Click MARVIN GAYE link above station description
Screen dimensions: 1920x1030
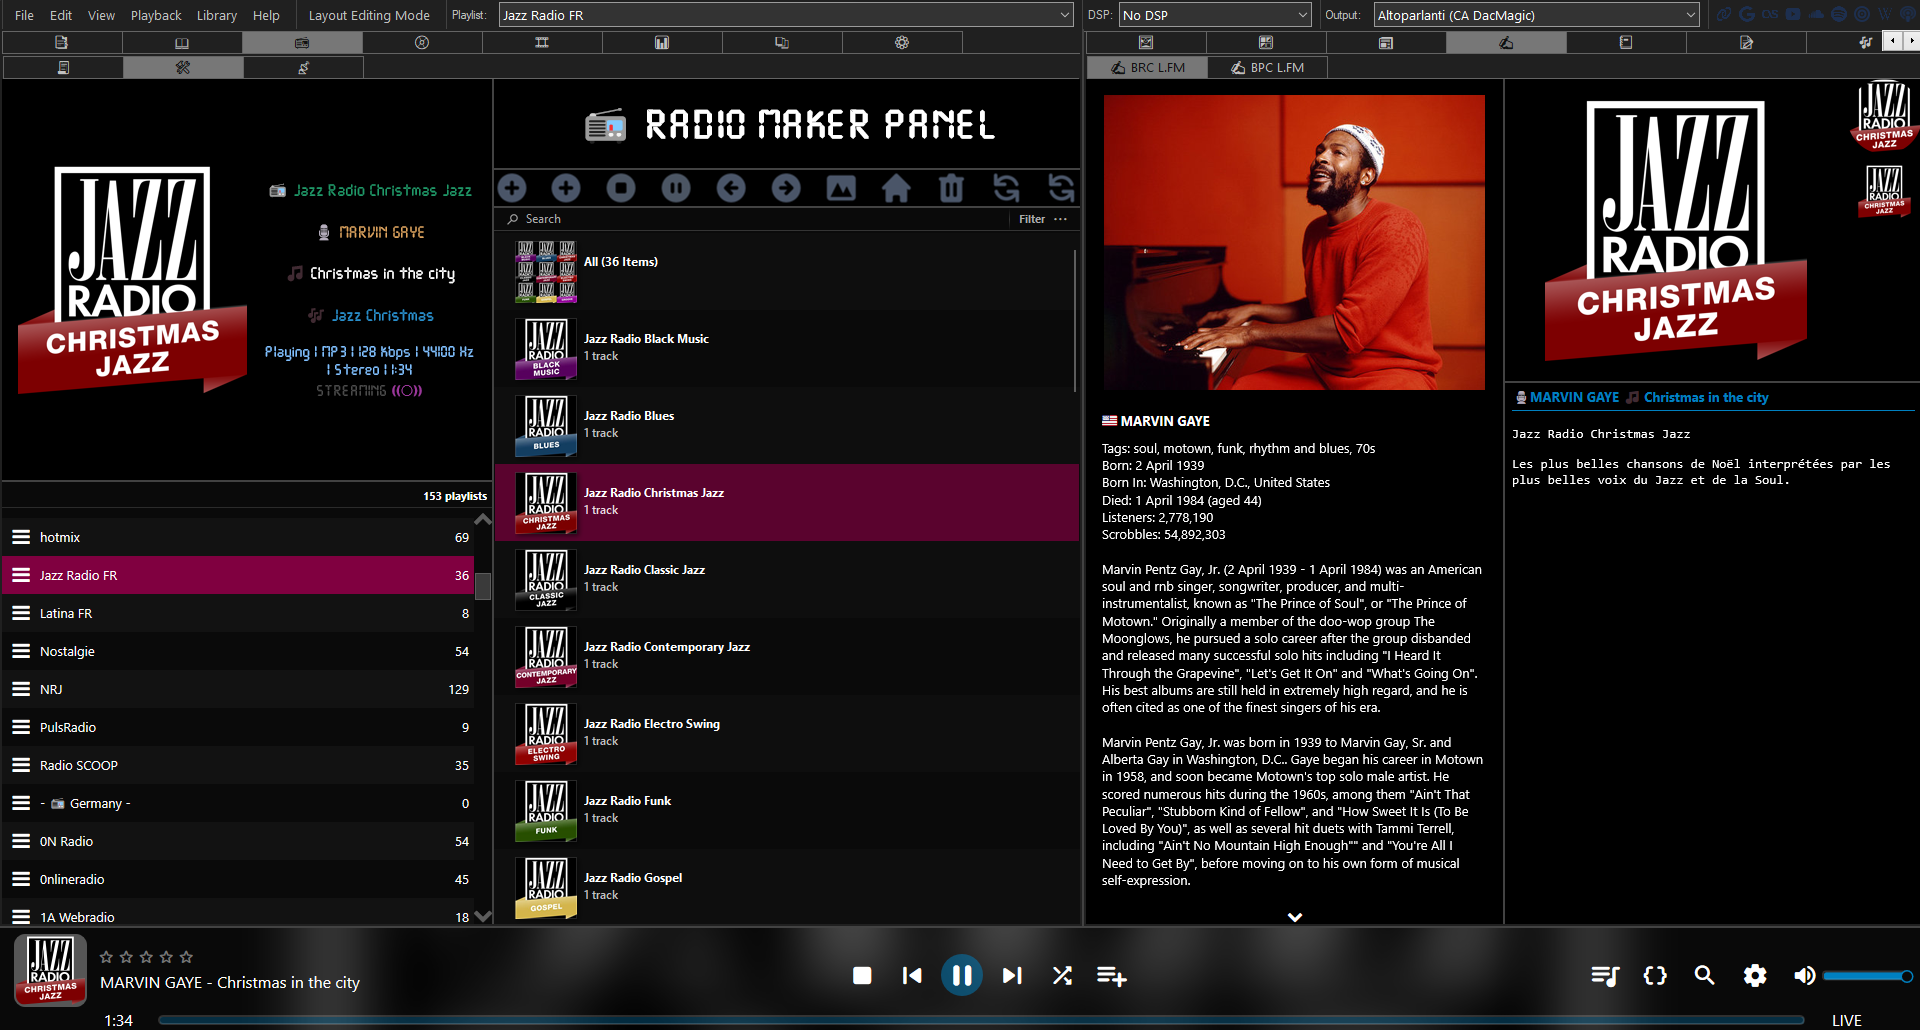tap(1575, 397)
